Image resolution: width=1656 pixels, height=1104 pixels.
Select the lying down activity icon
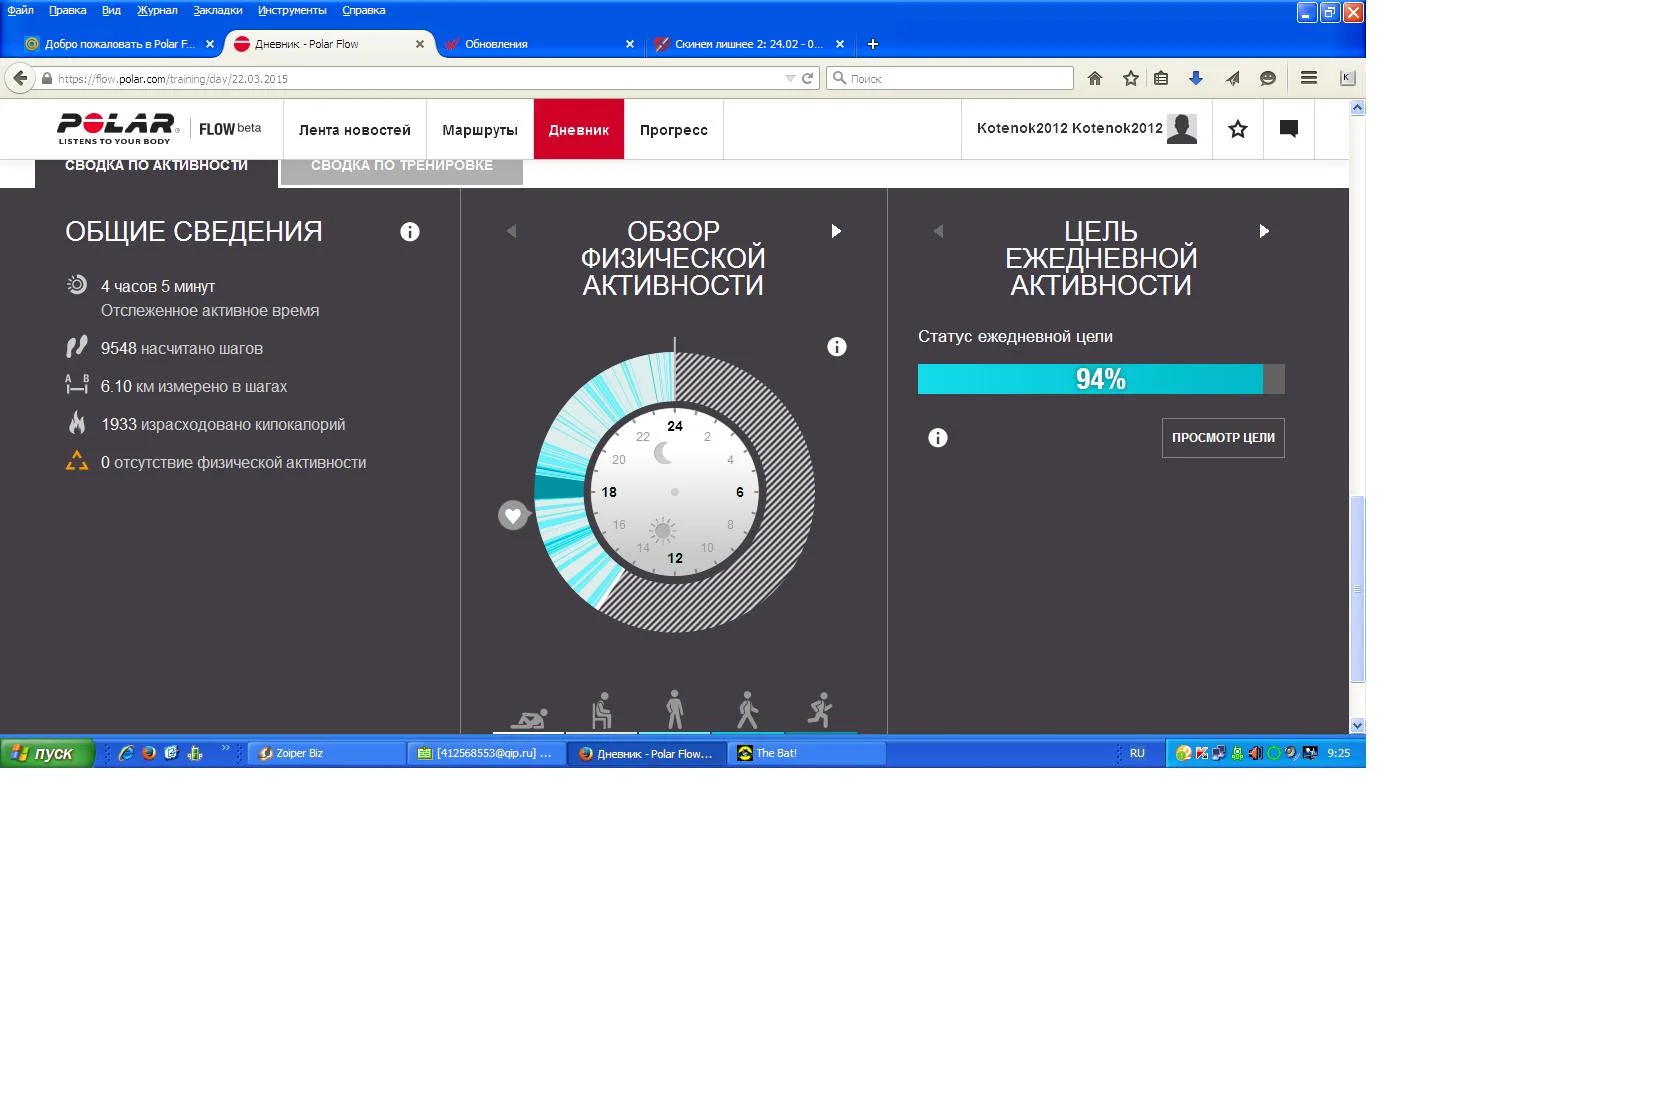point(529,717)
